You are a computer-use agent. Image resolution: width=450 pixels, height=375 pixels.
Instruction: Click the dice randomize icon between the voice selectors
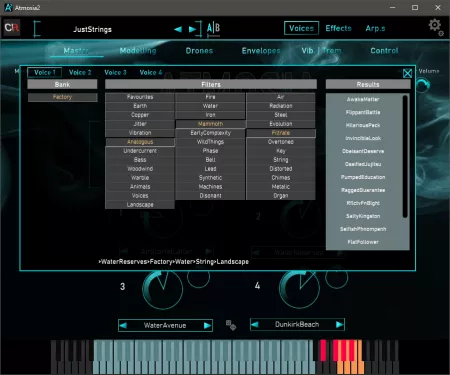point(231,325)
